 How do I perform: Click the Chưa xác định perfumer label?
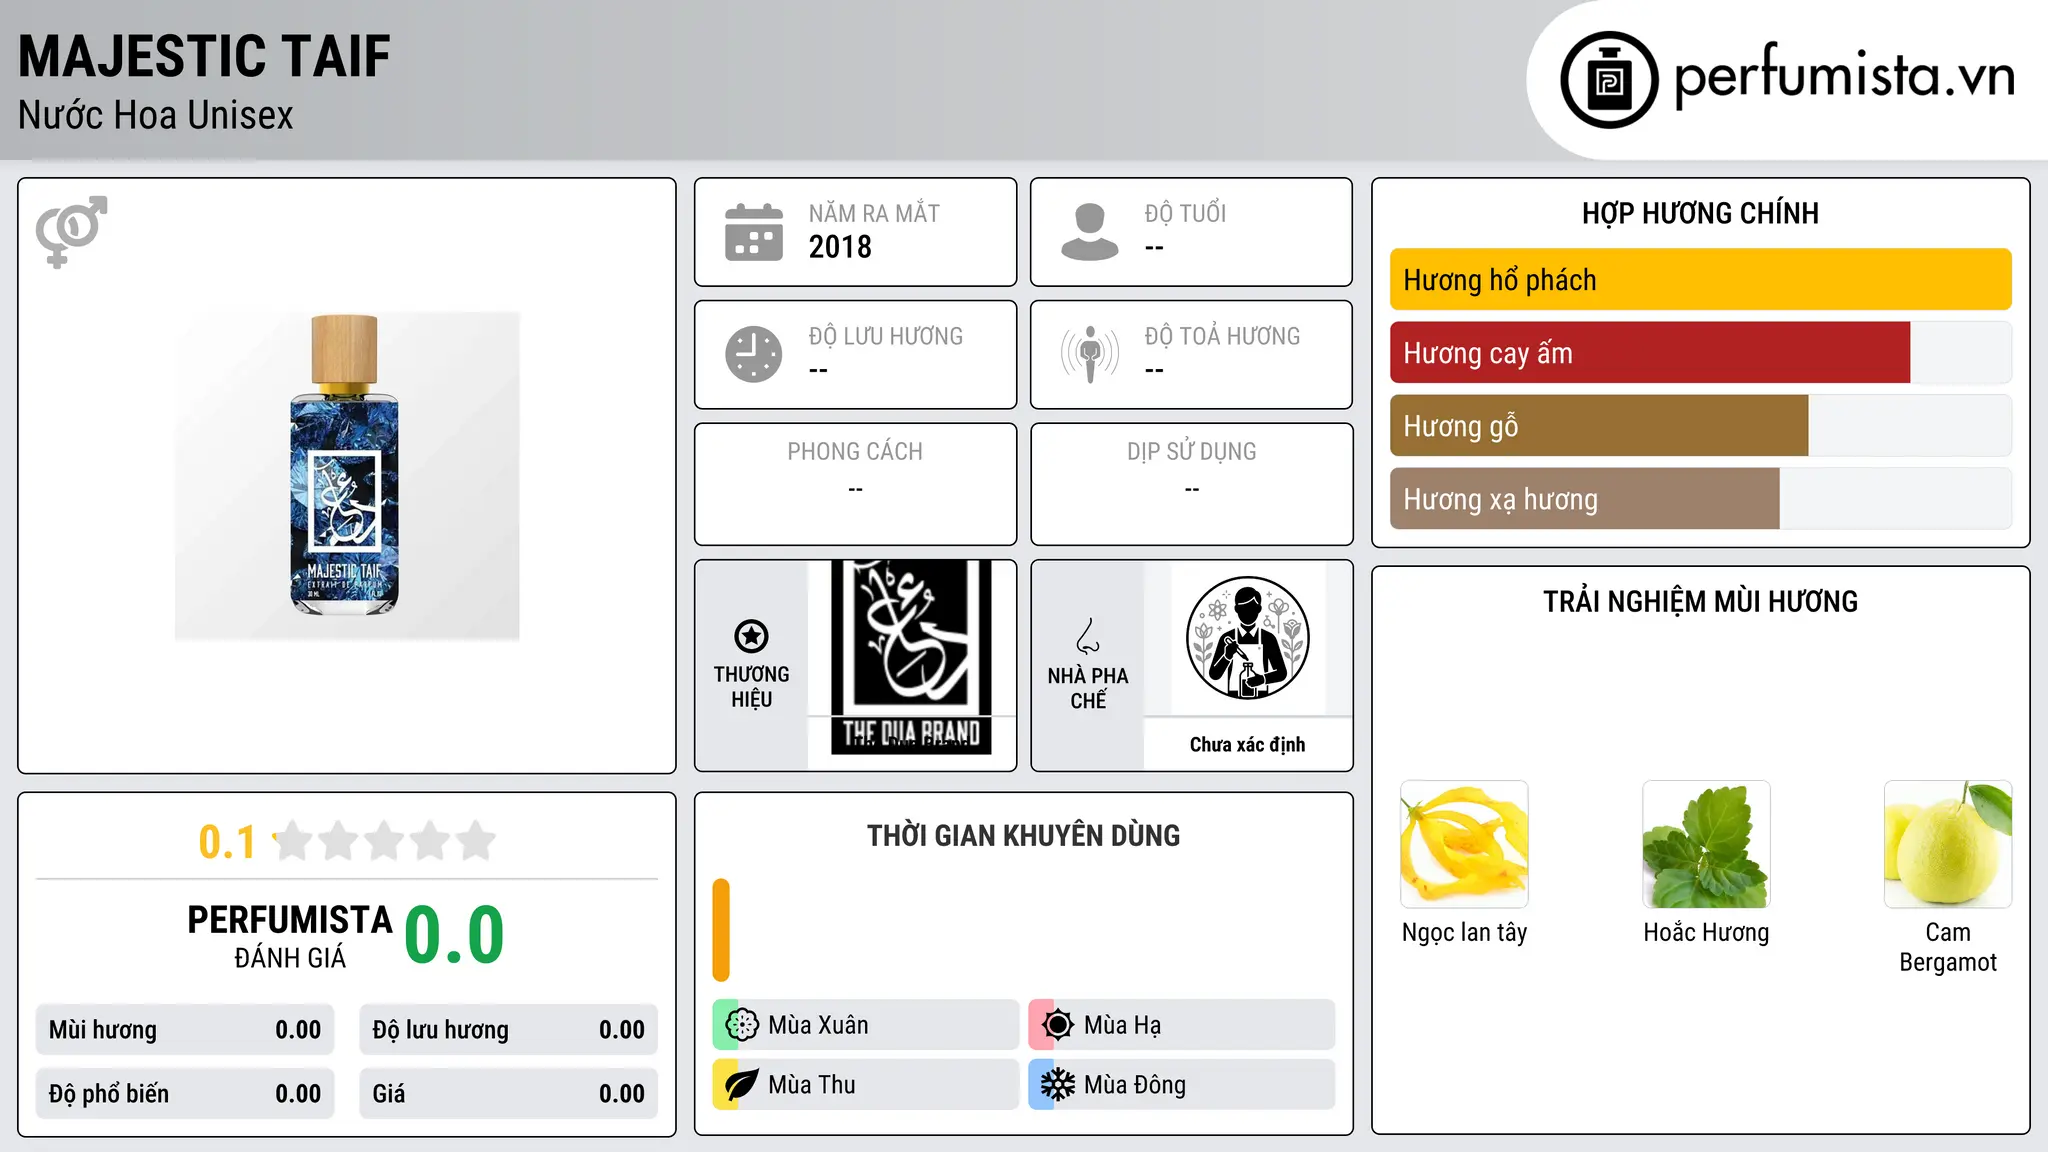(x=1247, y=744)
